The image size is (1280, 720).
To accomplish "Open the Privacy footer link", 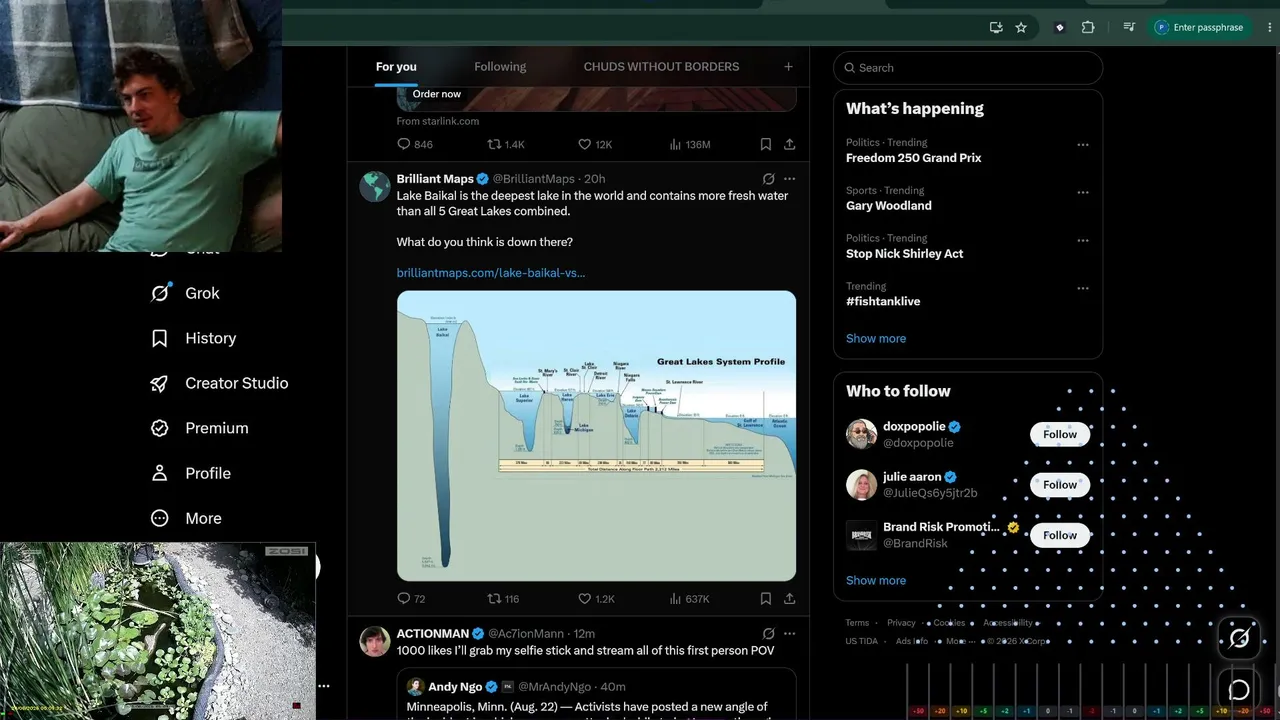I will 901,623.
